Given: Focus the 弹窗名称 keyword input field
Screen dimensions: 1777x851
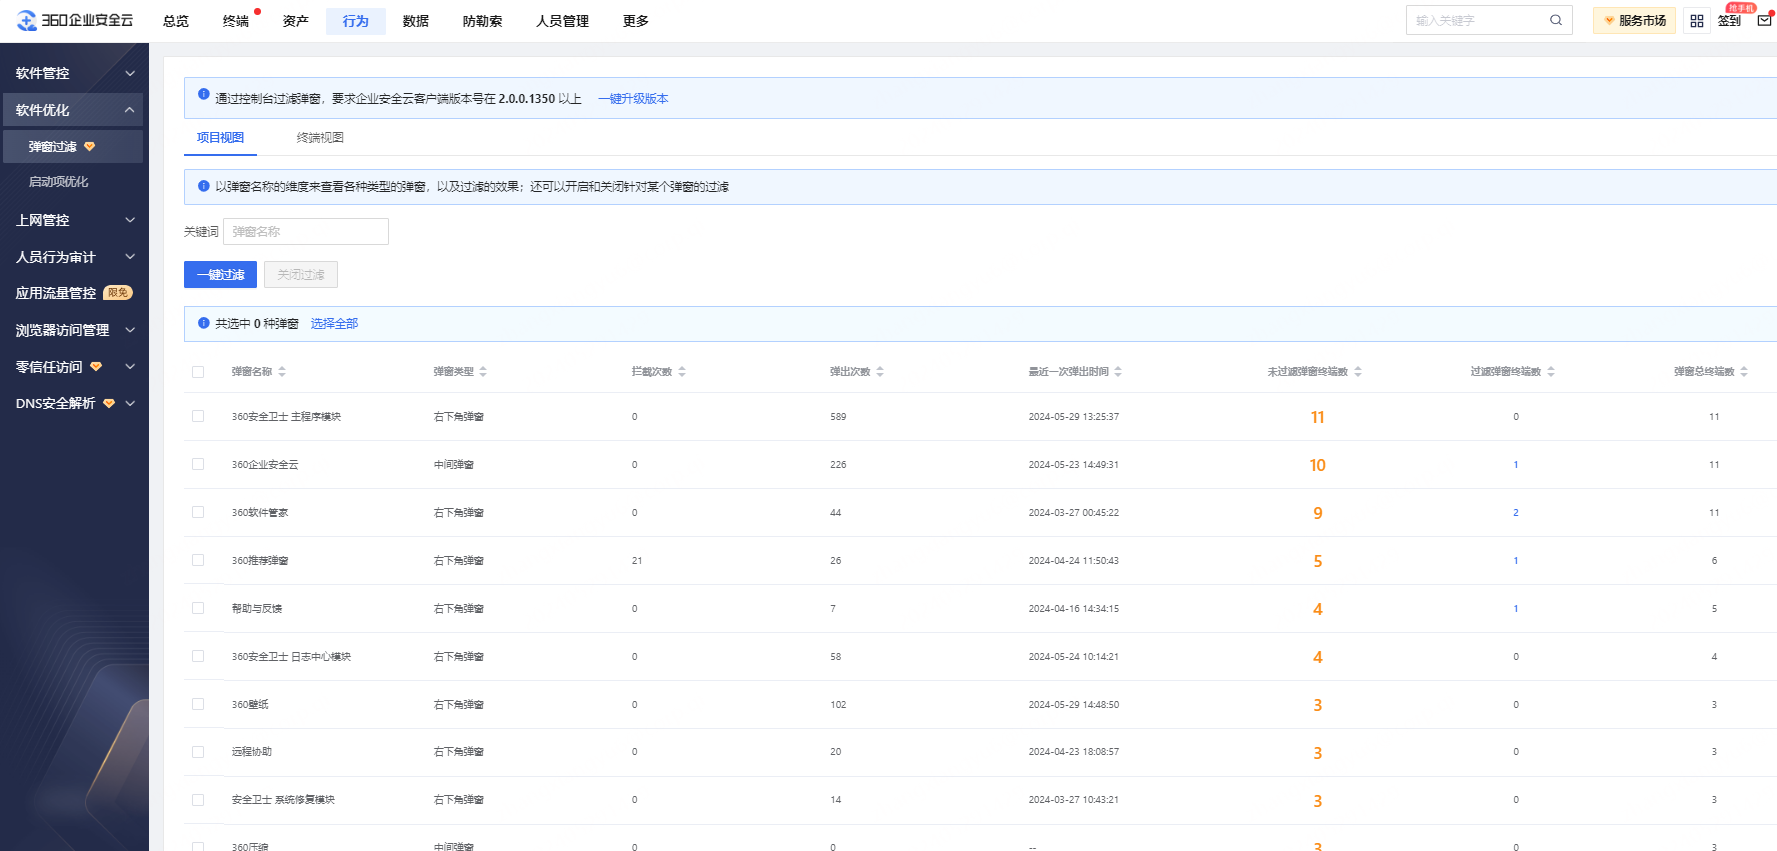Looking at the screenshot, I should pos(305,232).
